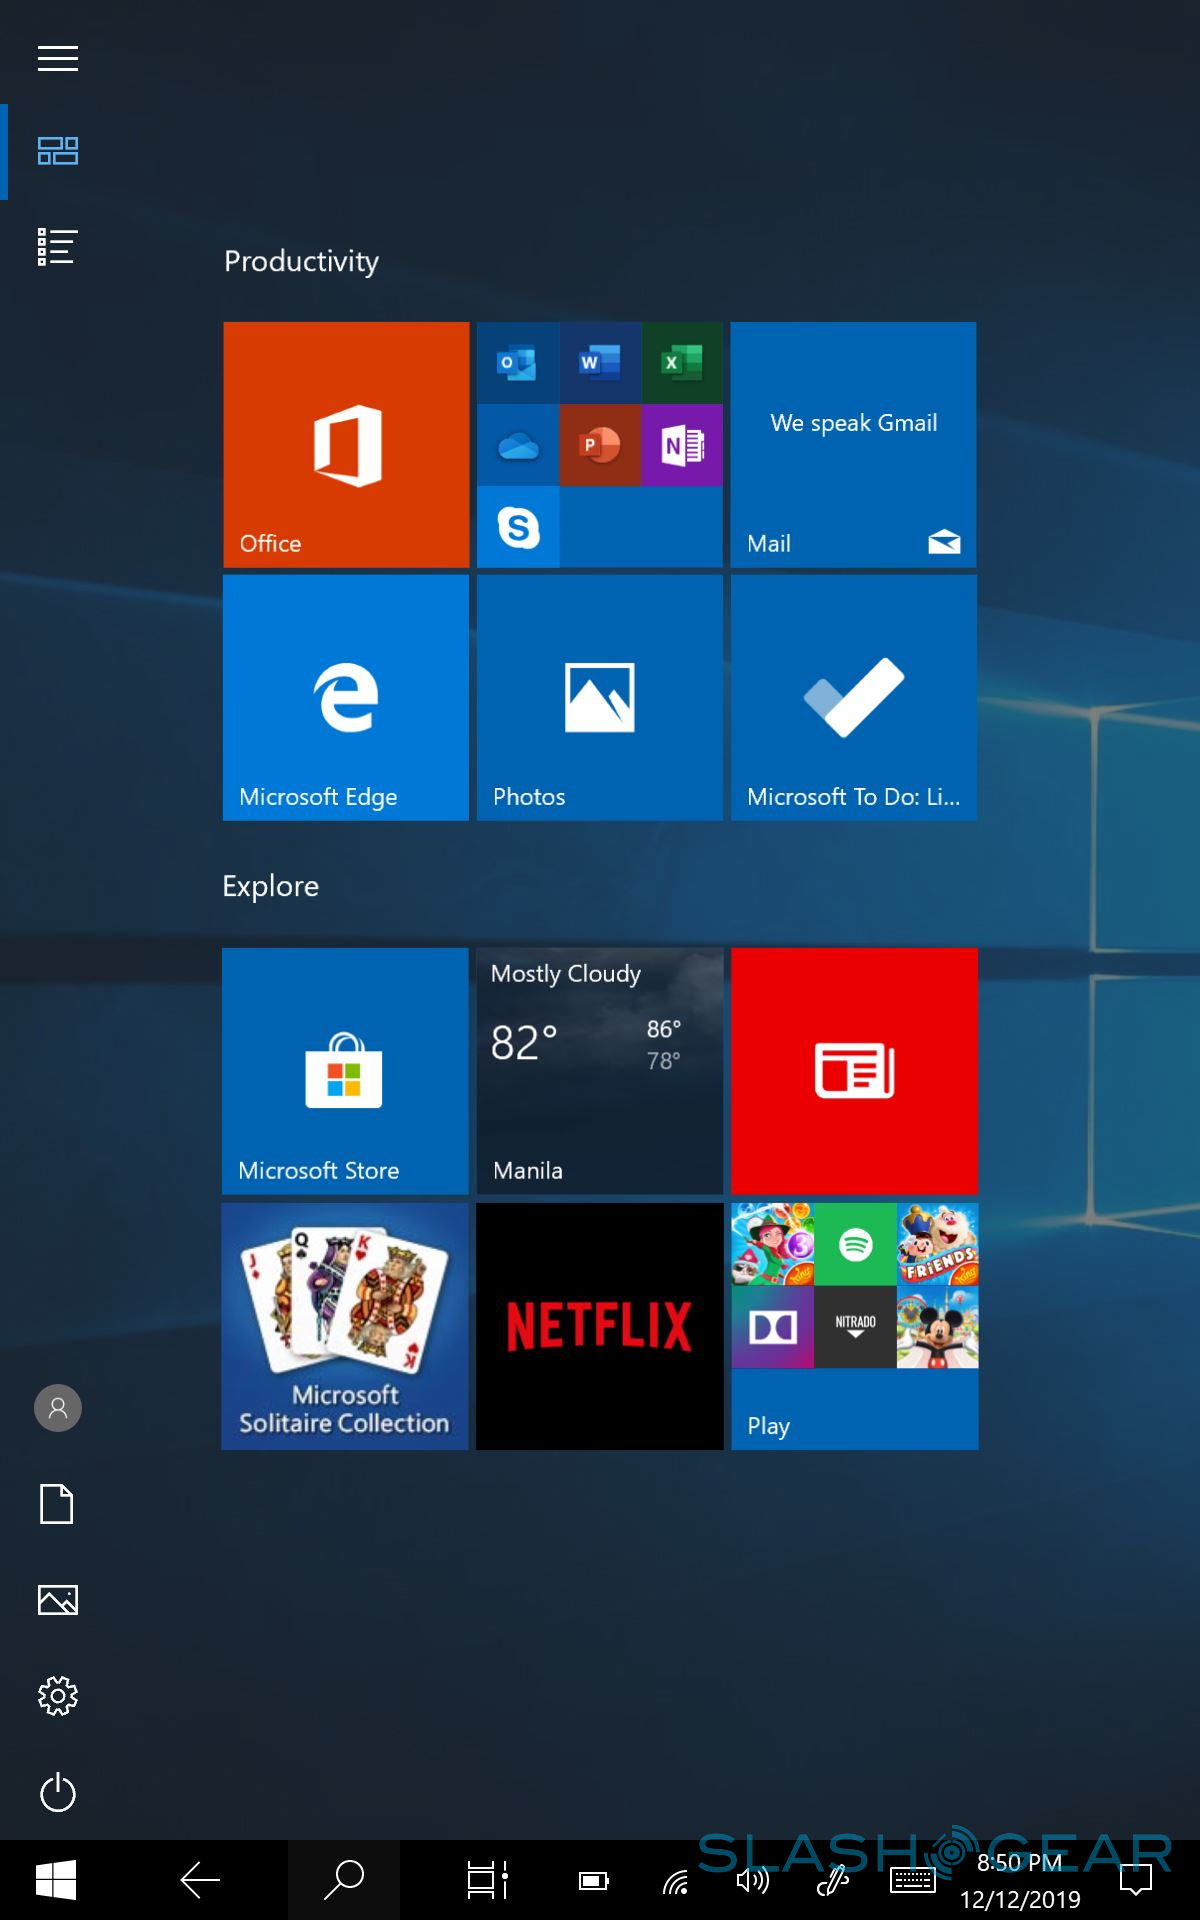The image size is (1200, 1920).
Task: Open the Microsoft To Do tile
Action: (854, 698)
